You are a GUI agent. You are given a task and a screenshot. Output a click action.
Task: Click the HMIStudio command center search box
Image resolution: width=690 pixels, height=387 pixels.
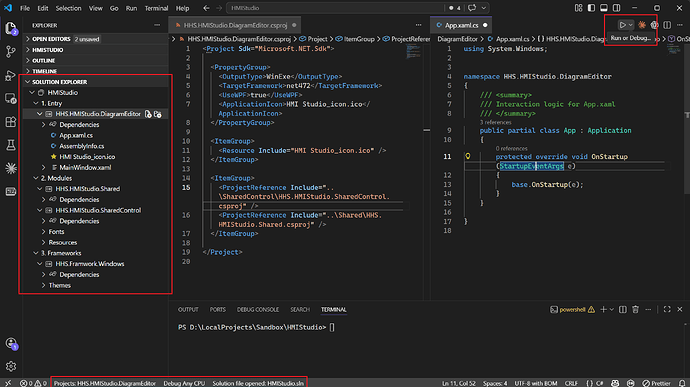334,8
